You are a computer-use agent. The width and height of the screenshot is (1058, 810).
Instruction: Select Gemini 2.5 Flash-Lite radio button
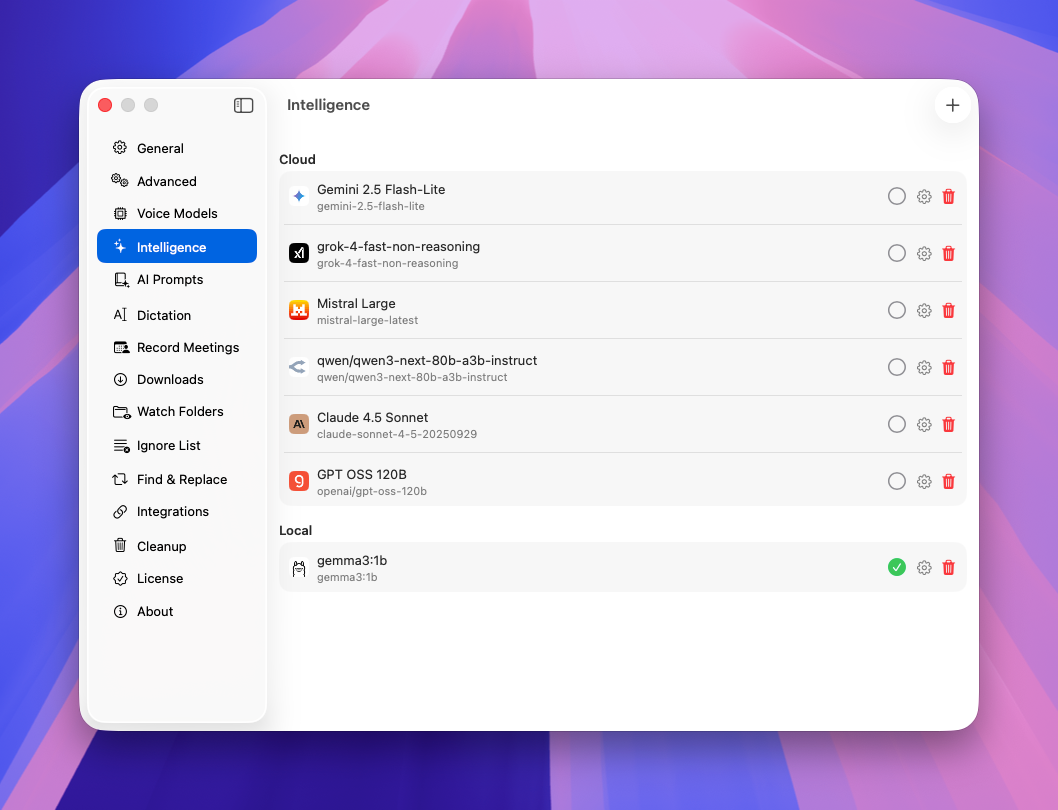pyautogui.click(x=897, y=197)
